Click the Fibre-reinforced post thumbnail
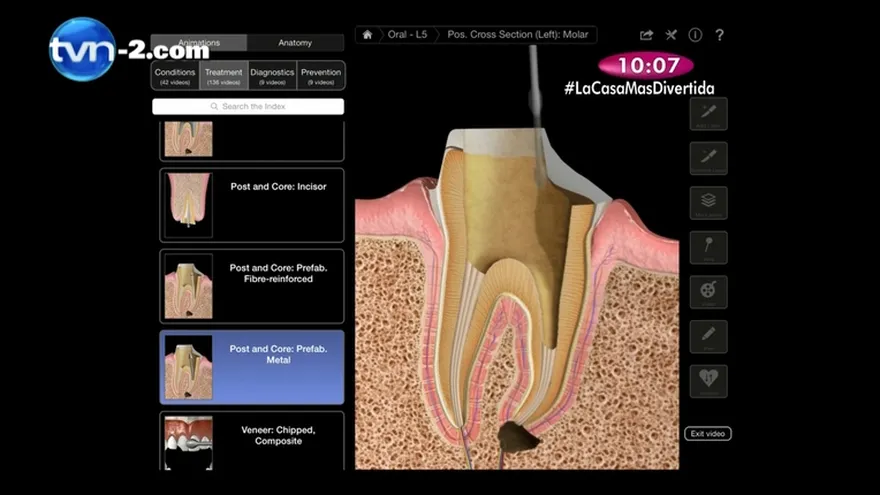 point(189,286)
